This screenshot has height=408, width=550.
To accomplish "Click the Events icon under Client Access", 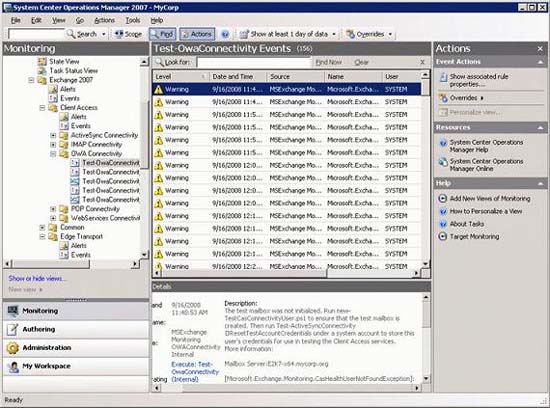I will pyautogui.click(x=64, y=126).
